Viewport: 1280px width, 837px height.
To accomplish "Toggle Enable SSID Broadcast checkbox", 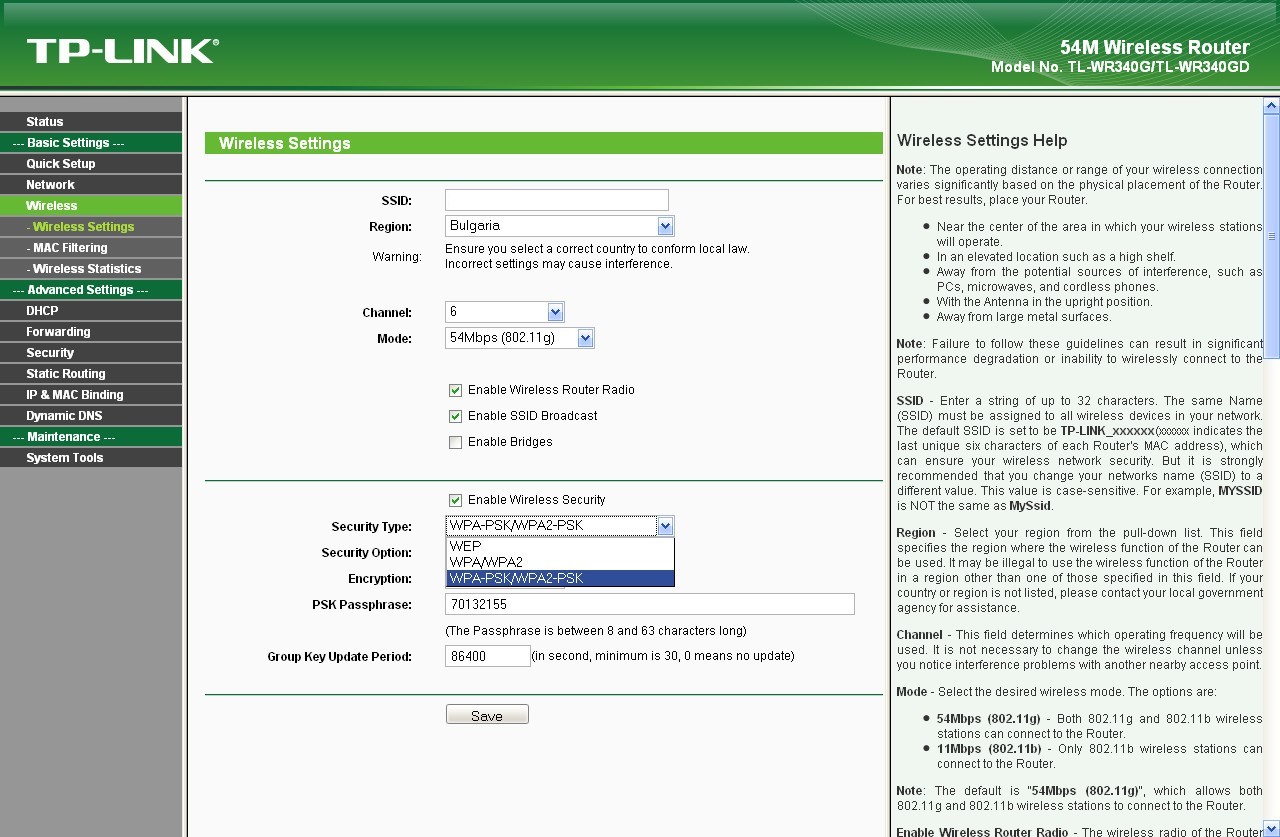I will (456, 416).
